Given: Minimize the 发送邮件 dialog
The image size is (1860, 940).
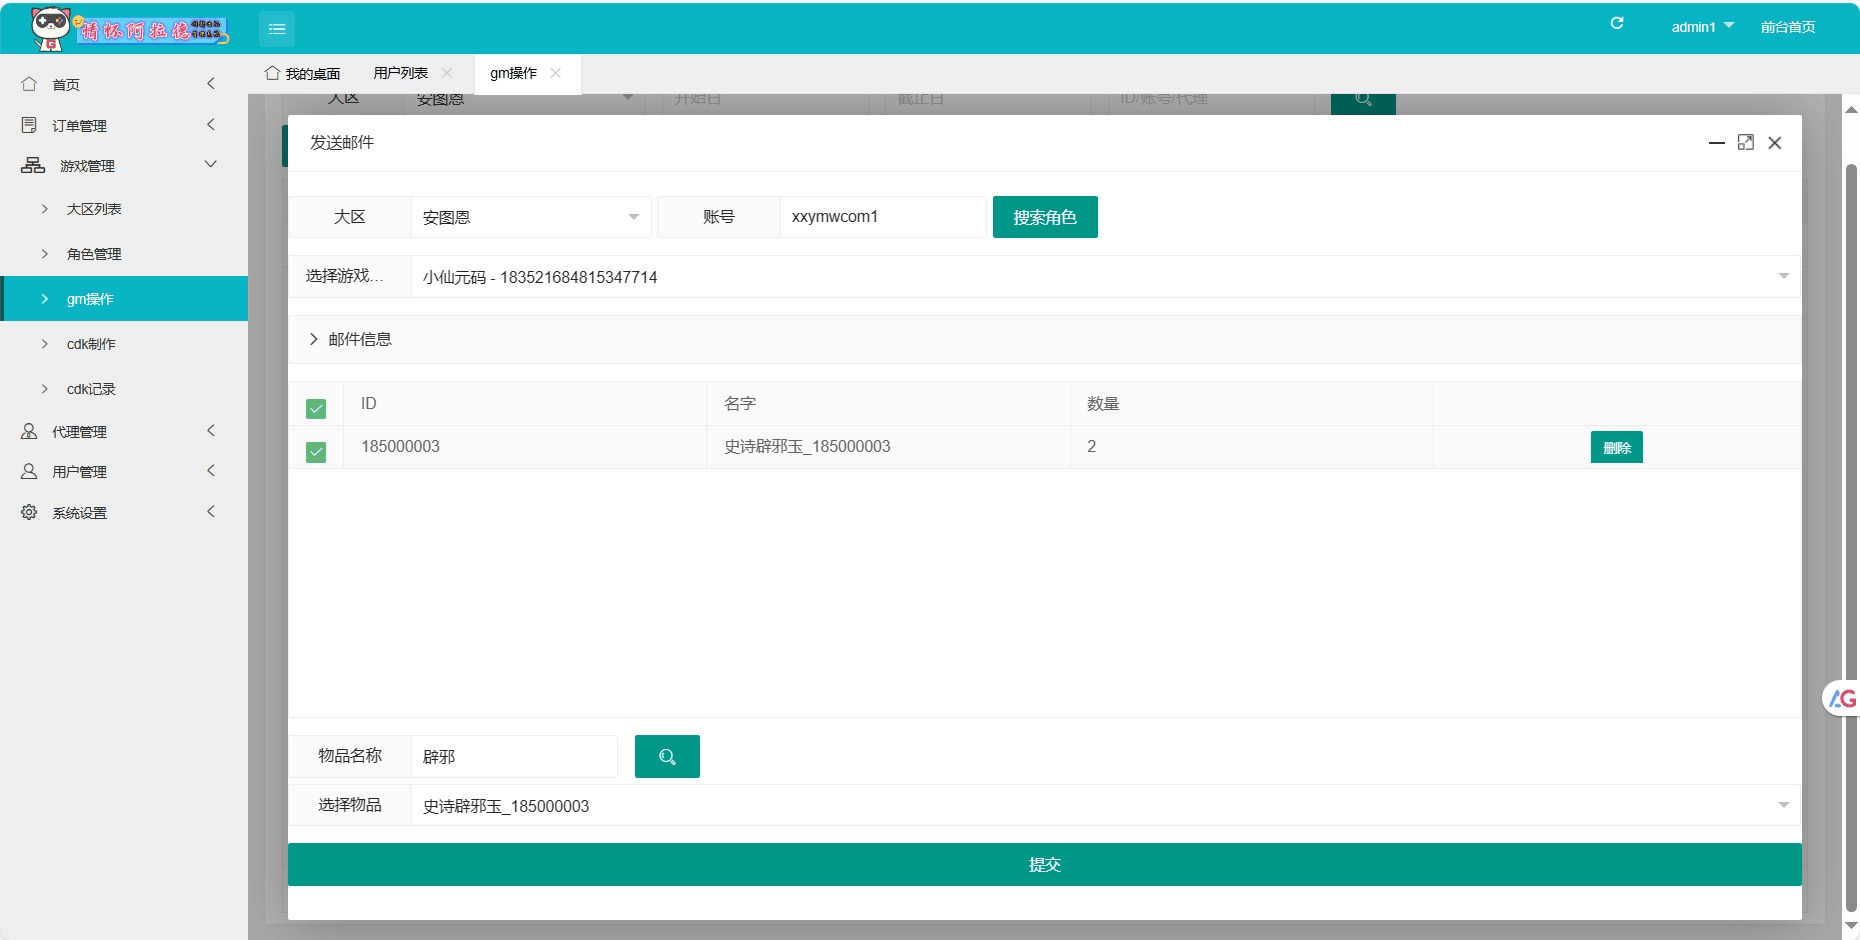Looking at the screenshot, I should [x=1717, y=143].
